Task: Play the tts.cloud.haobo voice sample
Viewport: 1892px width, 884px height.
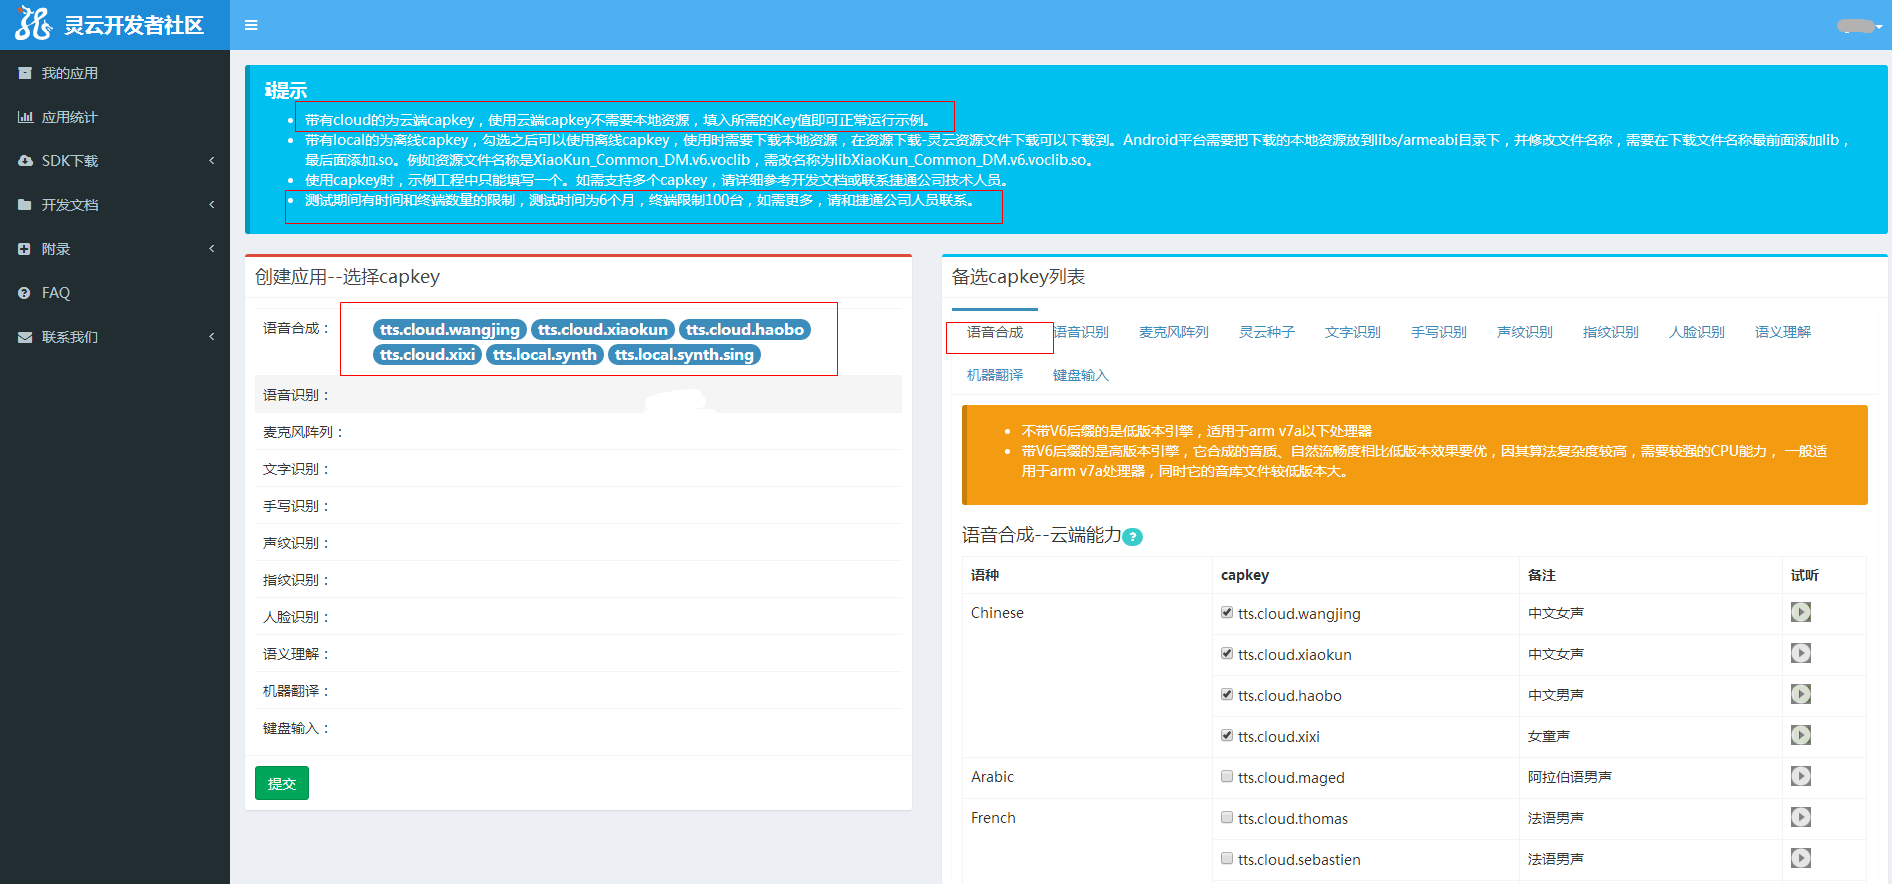Action: pos(1801,694)
